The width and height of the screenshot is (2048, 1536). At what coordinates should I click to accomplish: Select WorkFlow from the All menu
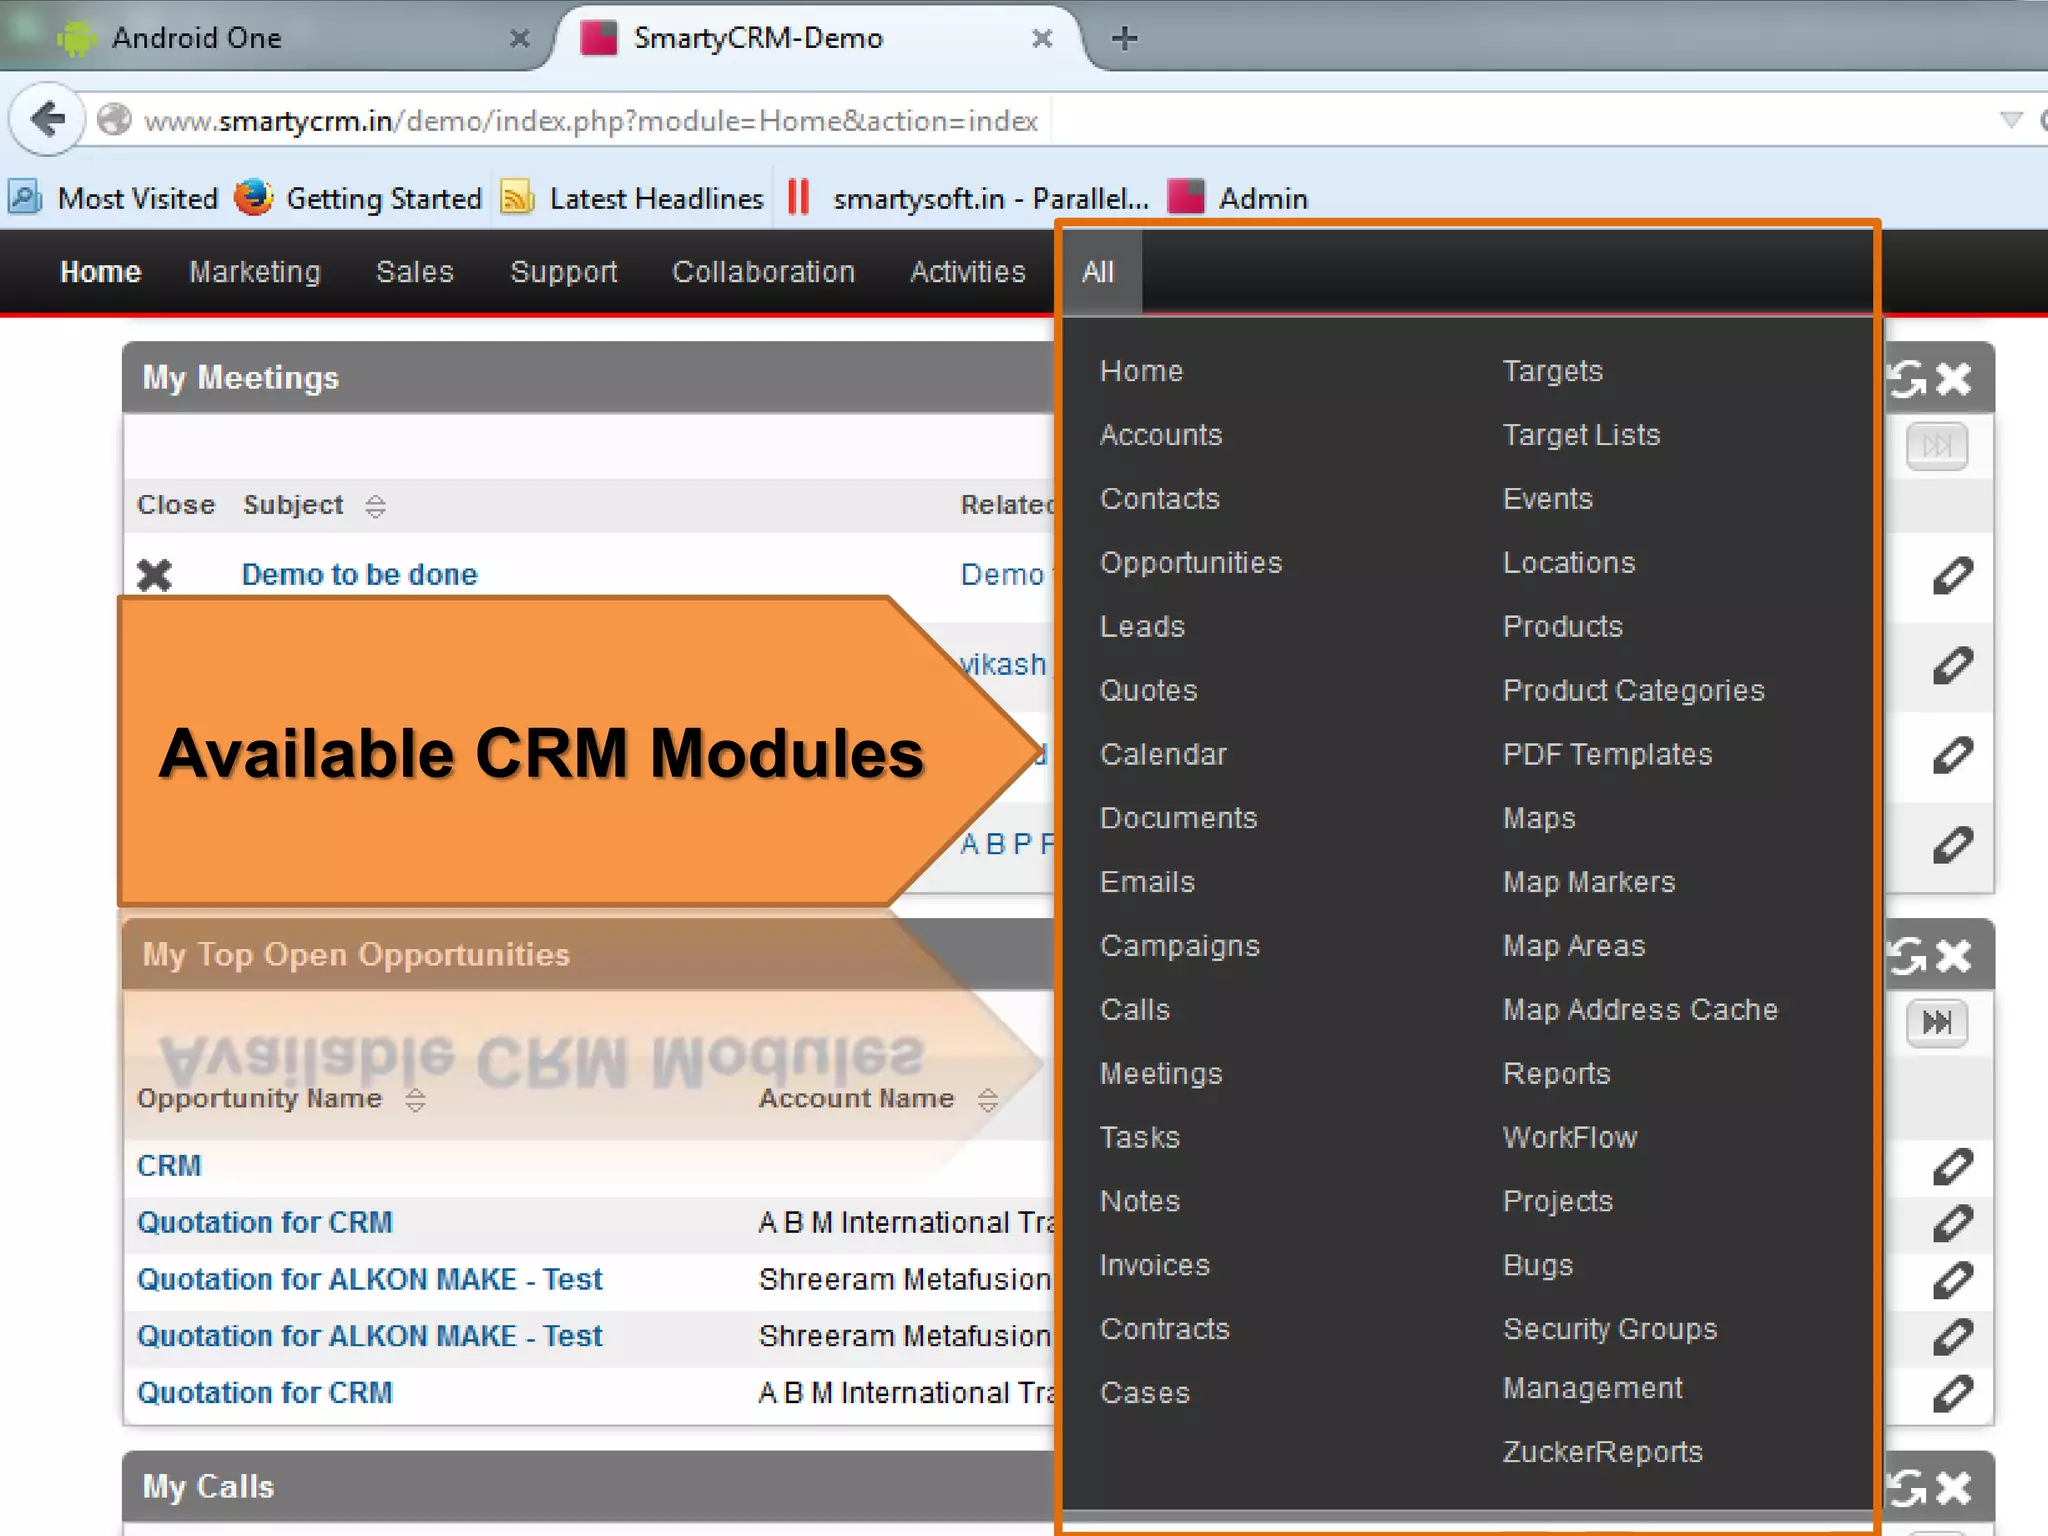pyautogui.click(x=1570, y=1137)
